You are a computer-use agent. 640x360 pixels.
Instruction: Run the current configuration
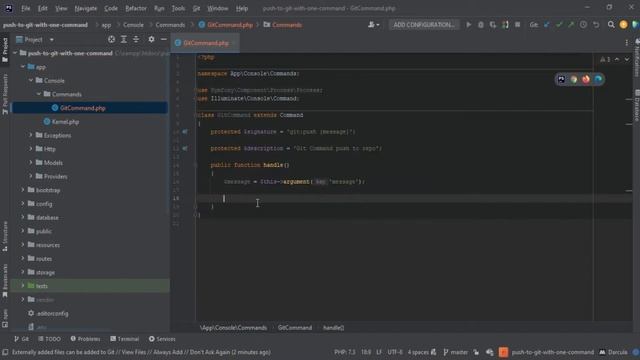click(x=469, y=25)
